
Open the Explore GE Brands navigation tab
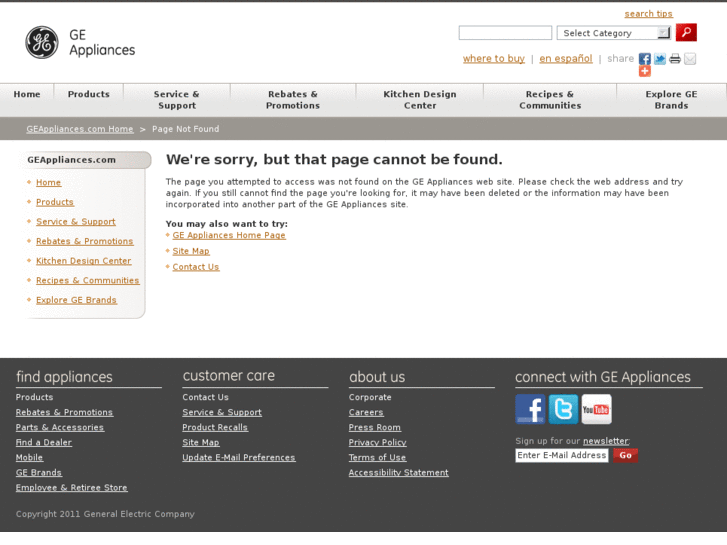point(671,100)
